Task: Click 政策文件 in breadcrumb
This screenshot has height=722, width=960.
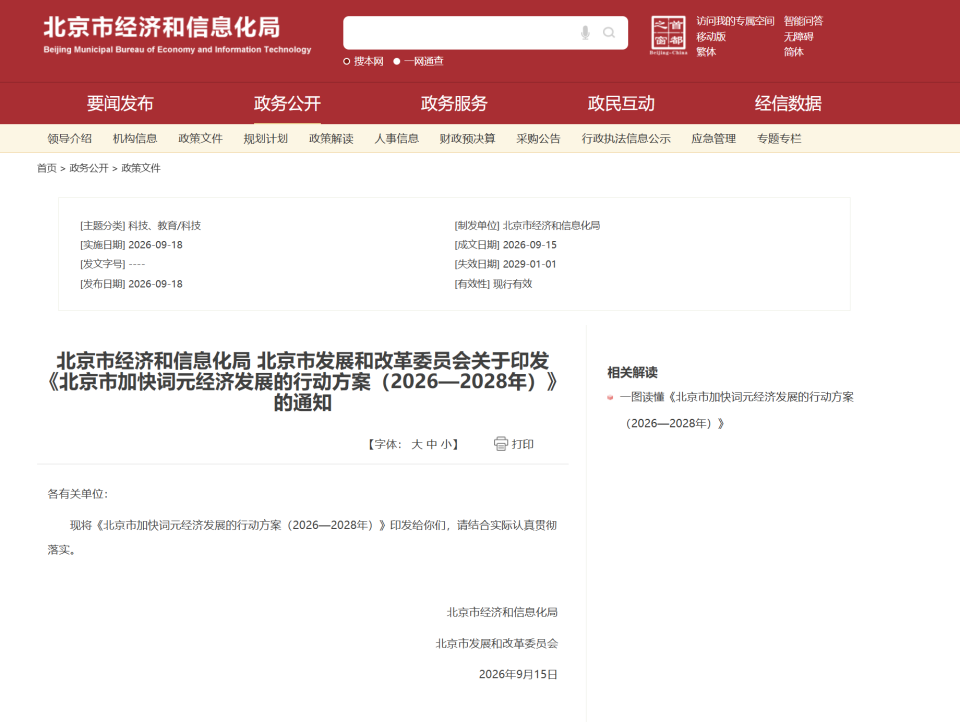Action: click(141, 168)
